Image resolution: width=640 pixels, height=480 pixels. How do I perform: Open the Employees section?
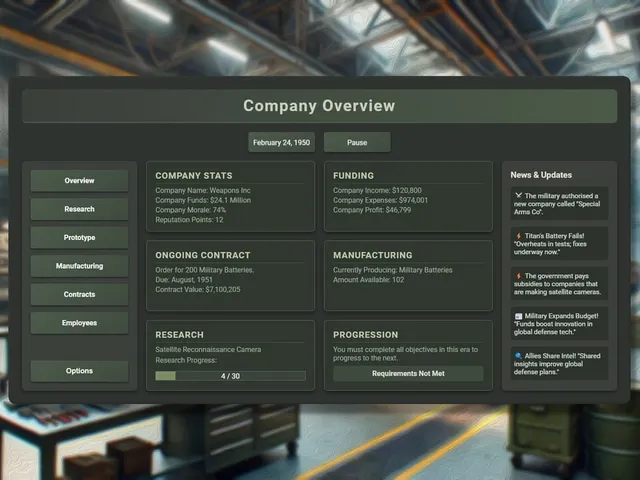(x=79, y=323)
